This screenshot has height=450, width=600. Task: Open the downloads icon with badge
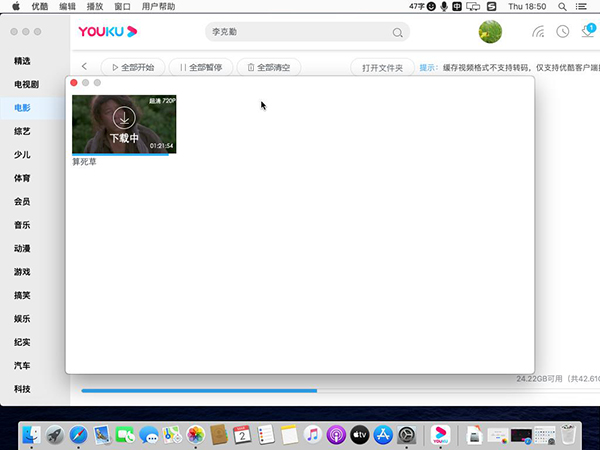pyautogui.click(x=588, y=31)
